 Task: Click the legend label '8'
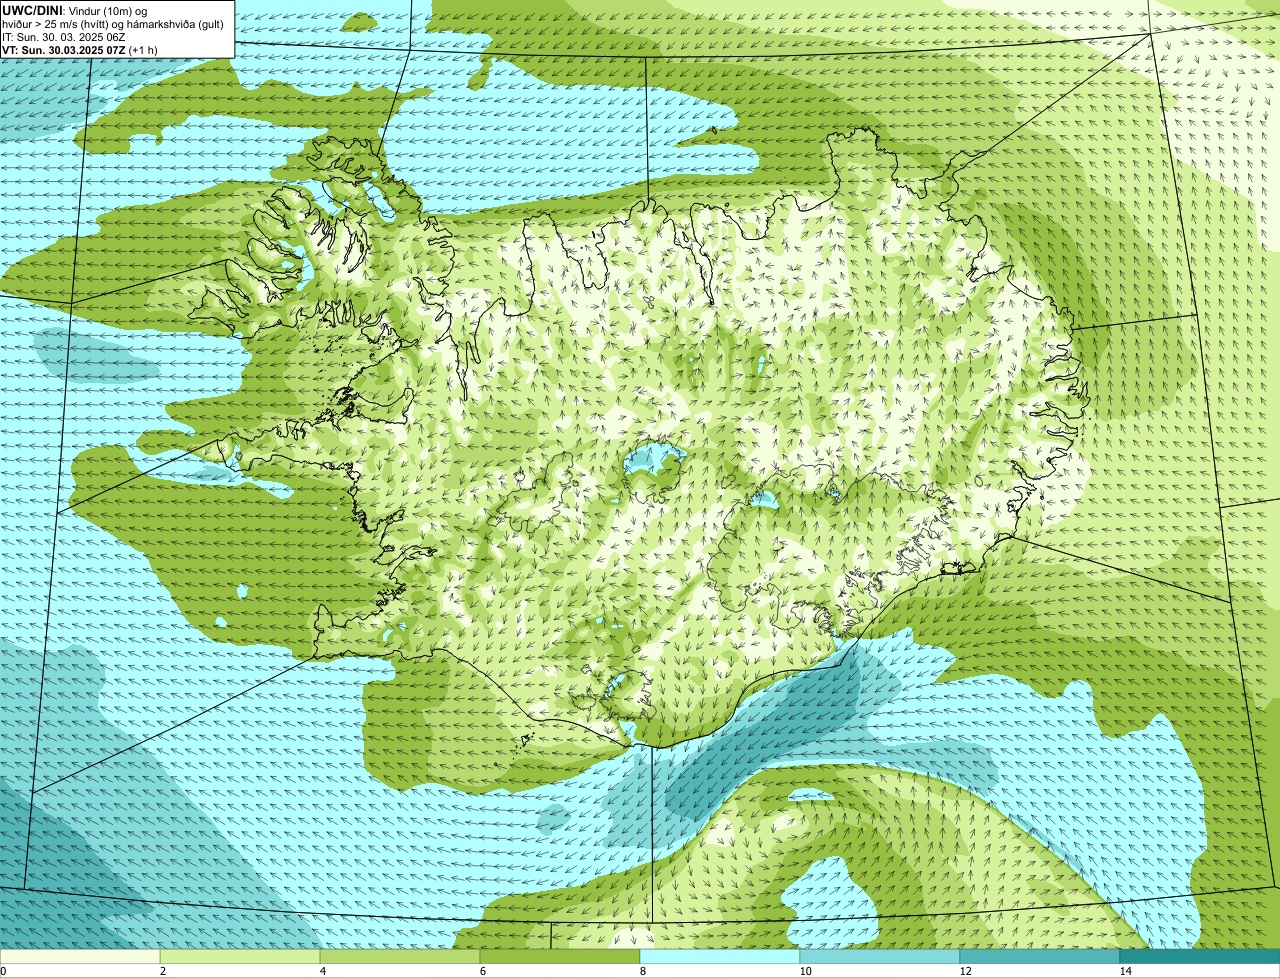pos(642,971)
